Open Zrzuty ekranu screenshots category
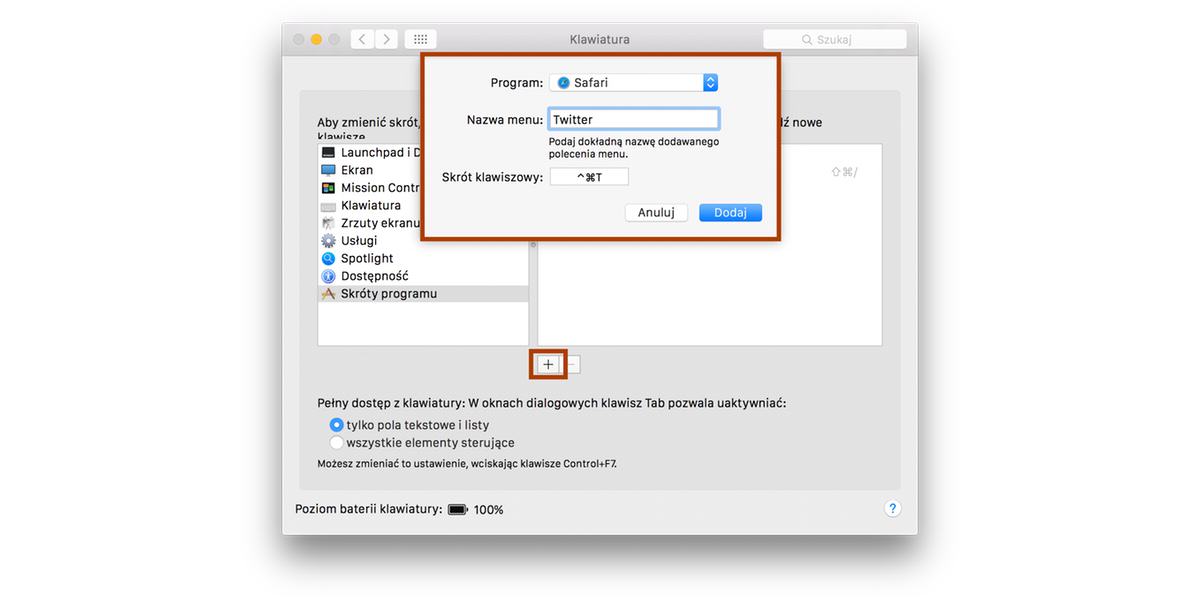Image resolution: width=1200 pixels, height=600 pixels. coord(370,223)
